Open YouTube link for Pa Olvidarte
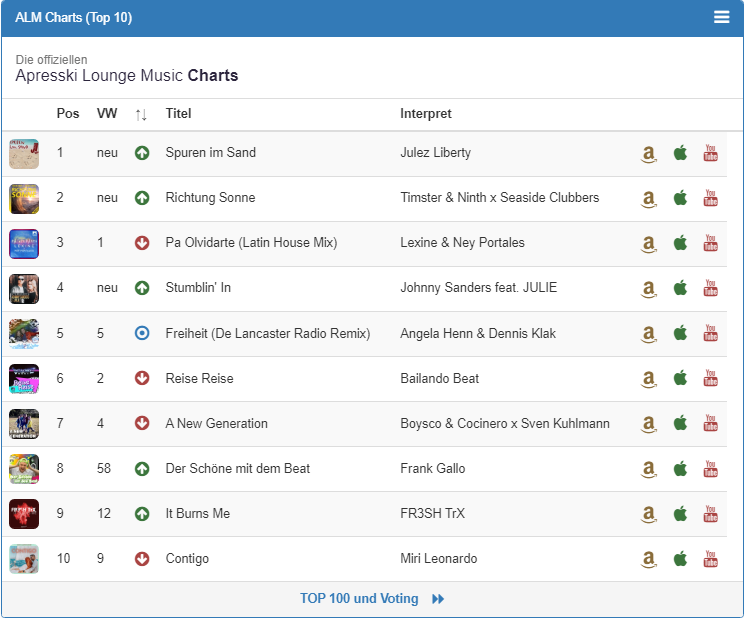Viewport: 747px width, 618px height. (x=710, y=243)
